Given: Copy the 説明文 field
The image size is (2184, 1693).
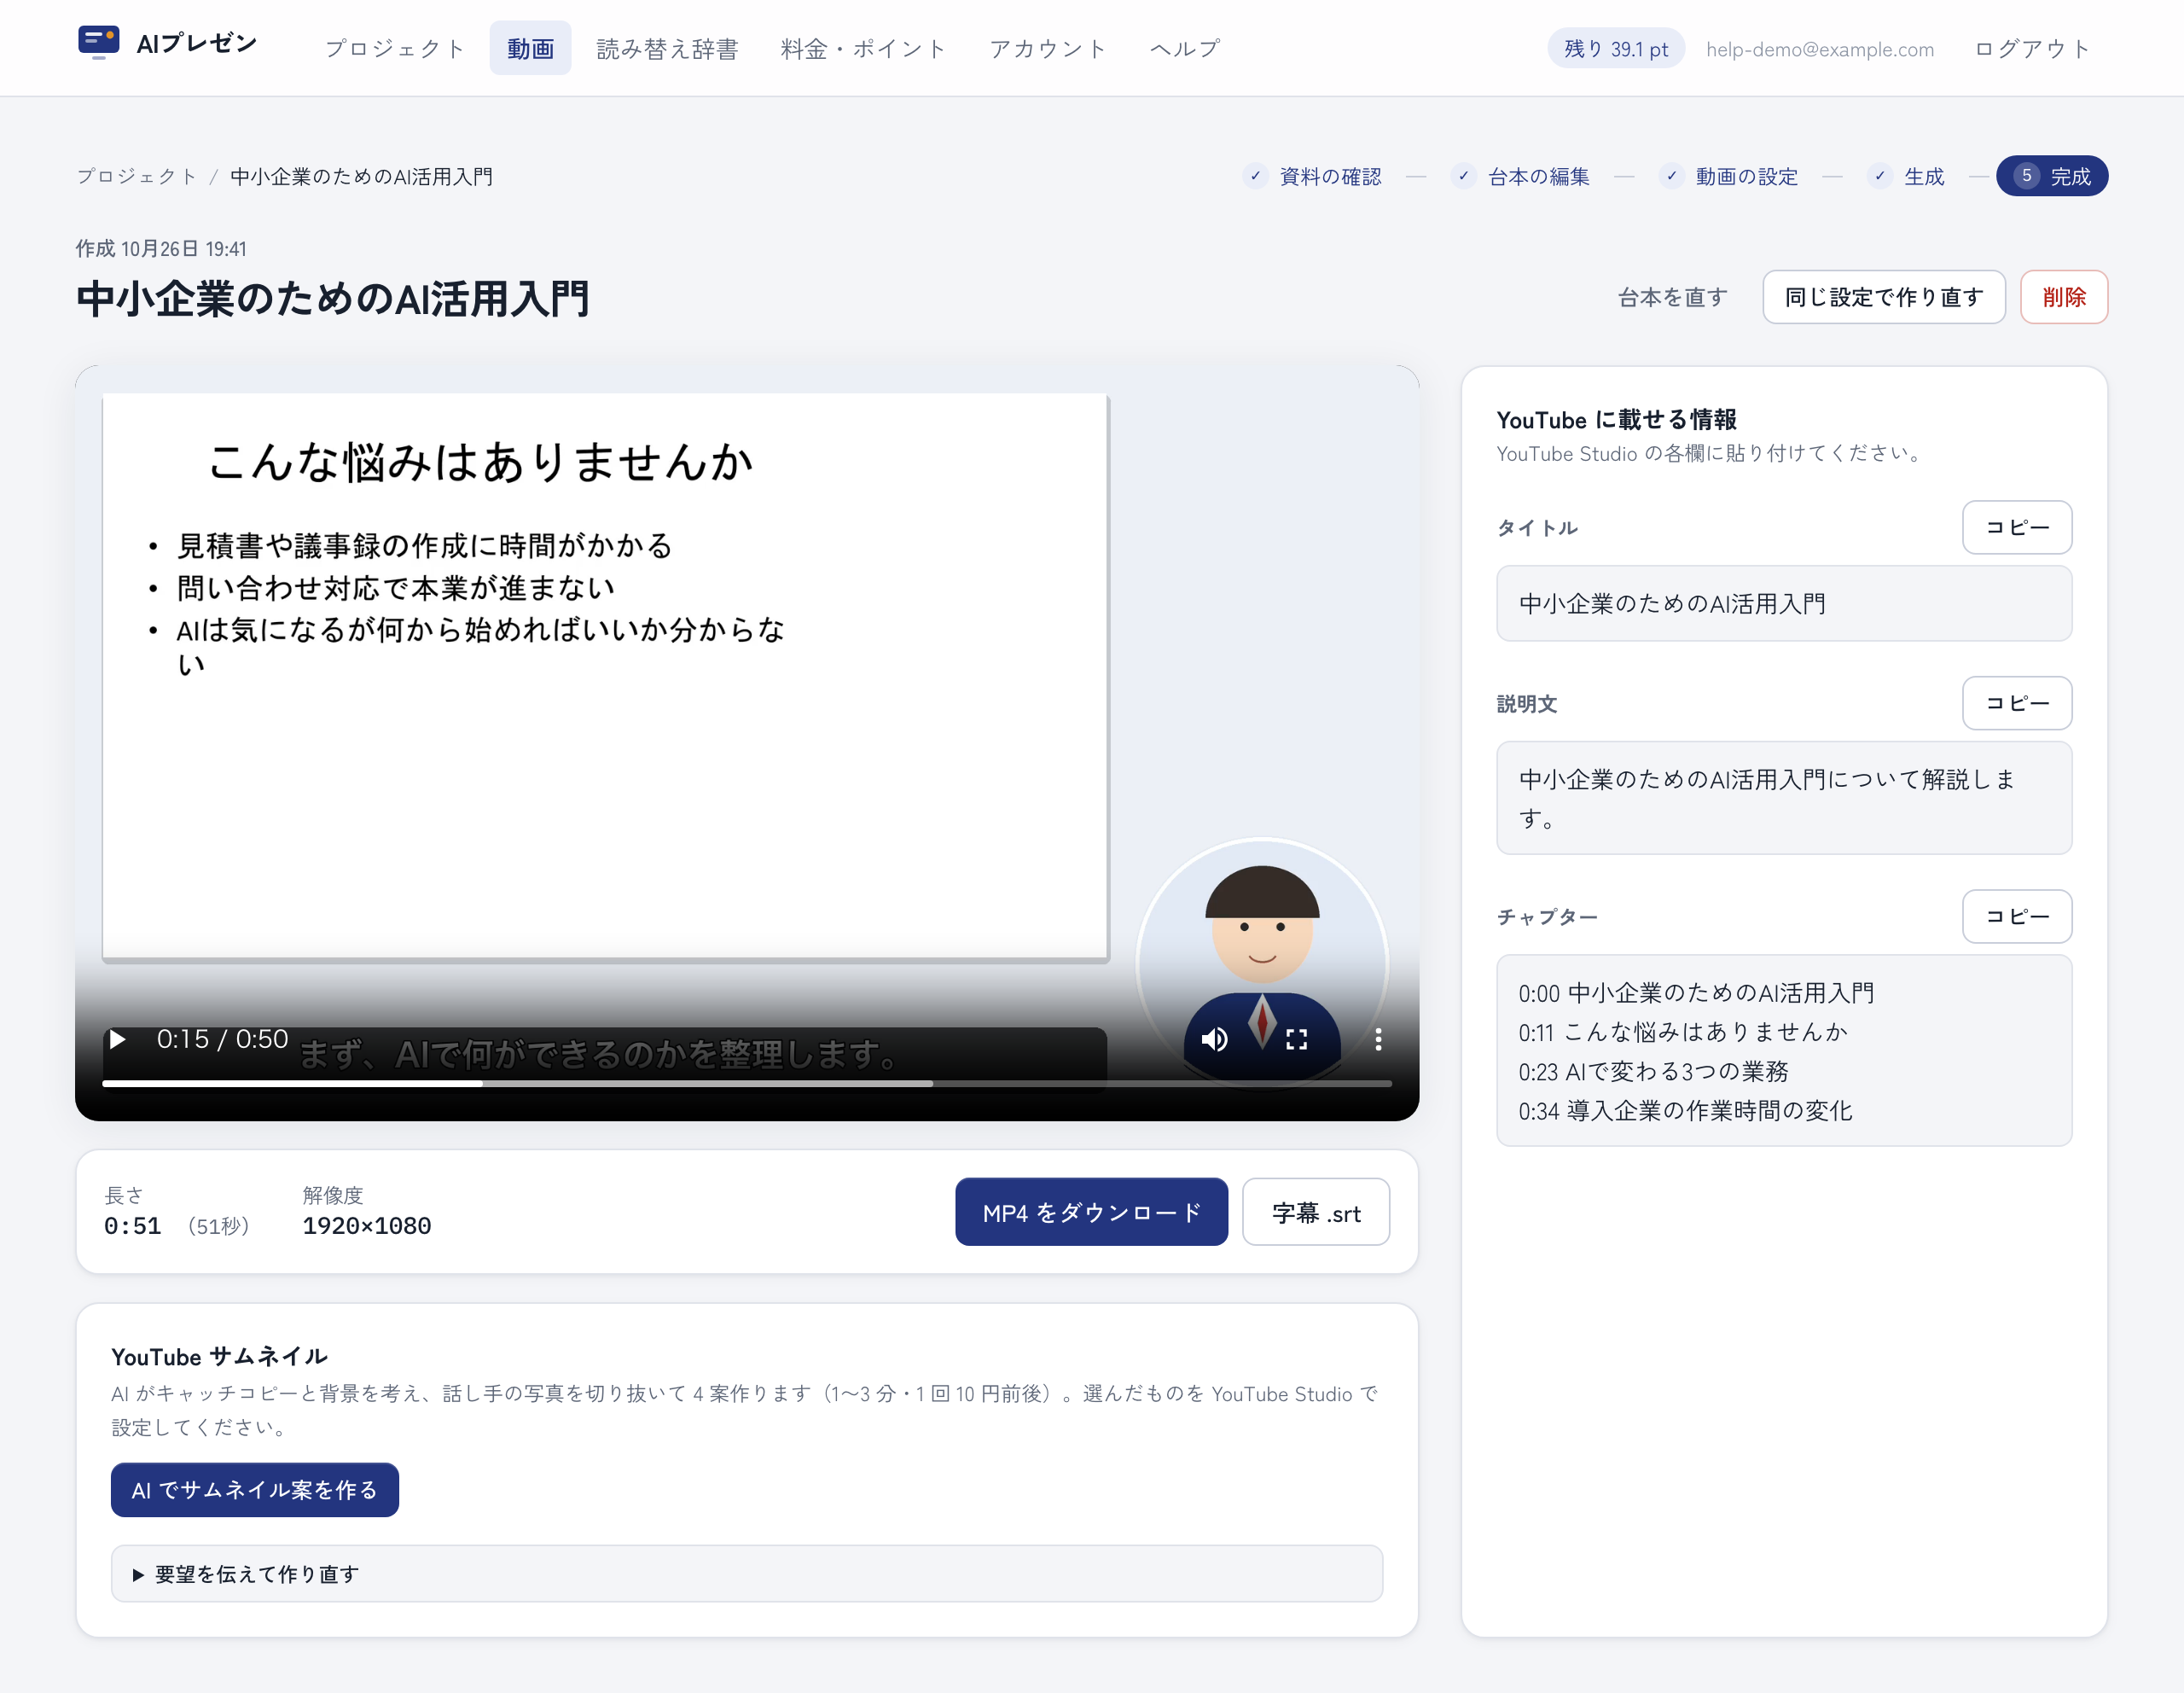Looking at the screenshot, I should click(2016, 703).
